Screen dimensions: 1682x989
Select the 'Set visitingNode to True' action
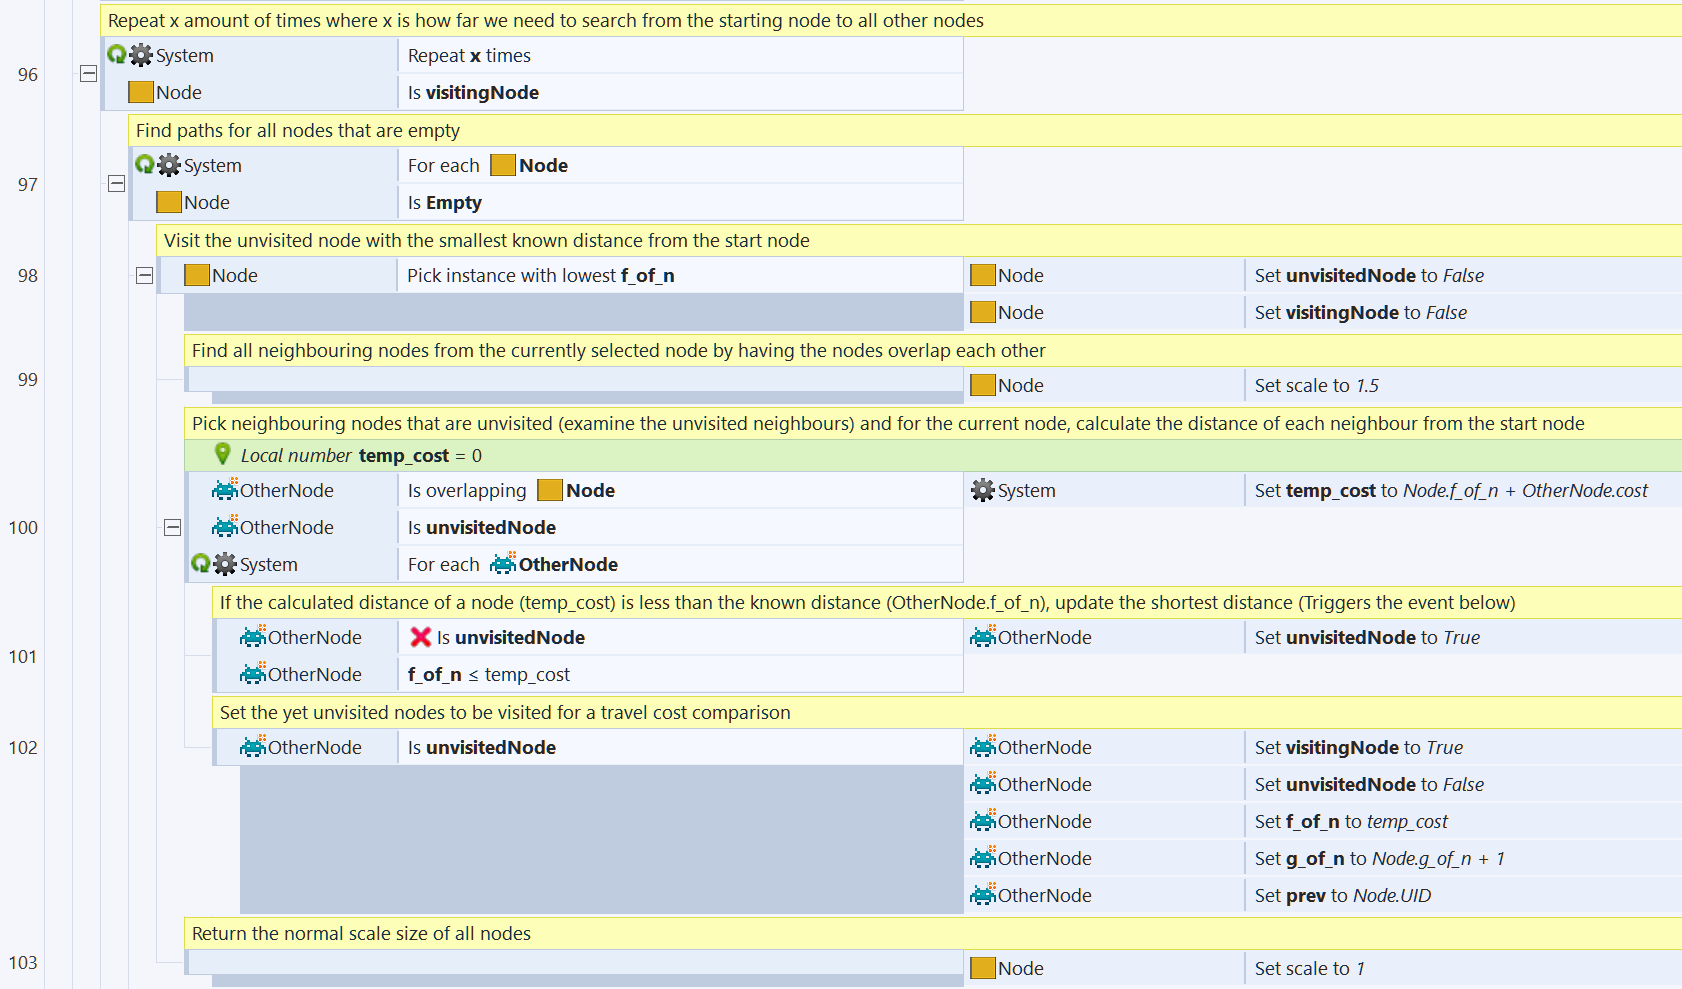(1358, 748)
